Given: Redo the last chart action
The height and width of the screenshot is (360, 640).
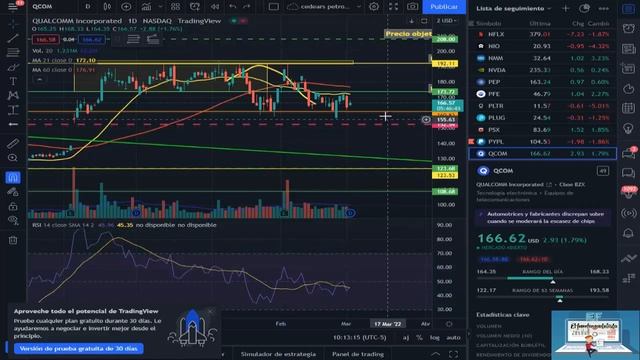Looking at the screenshot, I should pos(247,7).
